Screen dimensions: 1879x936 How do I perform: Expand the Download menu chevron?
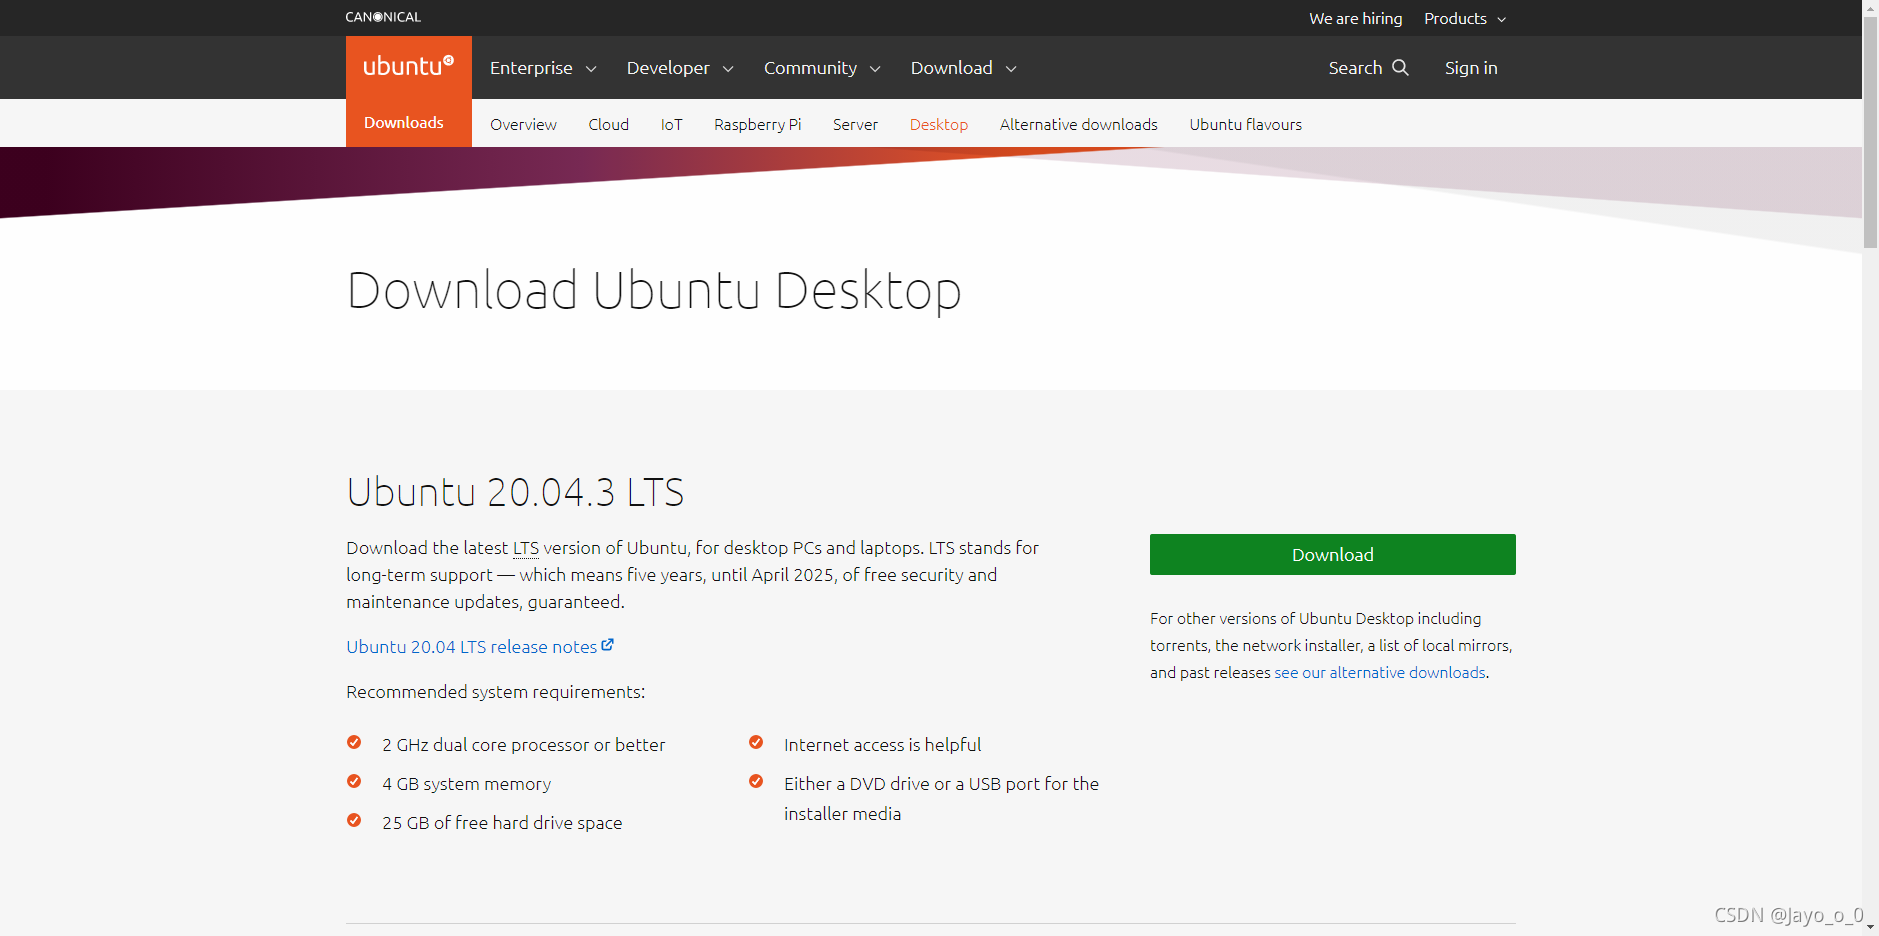coord(1011,69)
